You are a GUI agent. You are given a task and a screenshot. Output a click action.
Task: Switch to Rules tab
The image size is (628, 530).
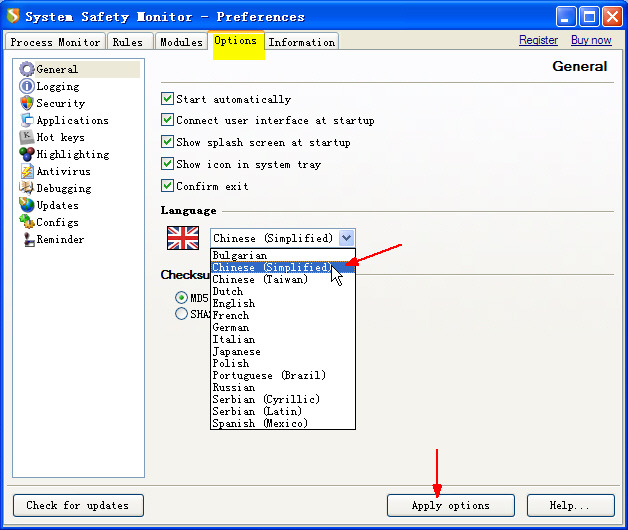(131, 42)
